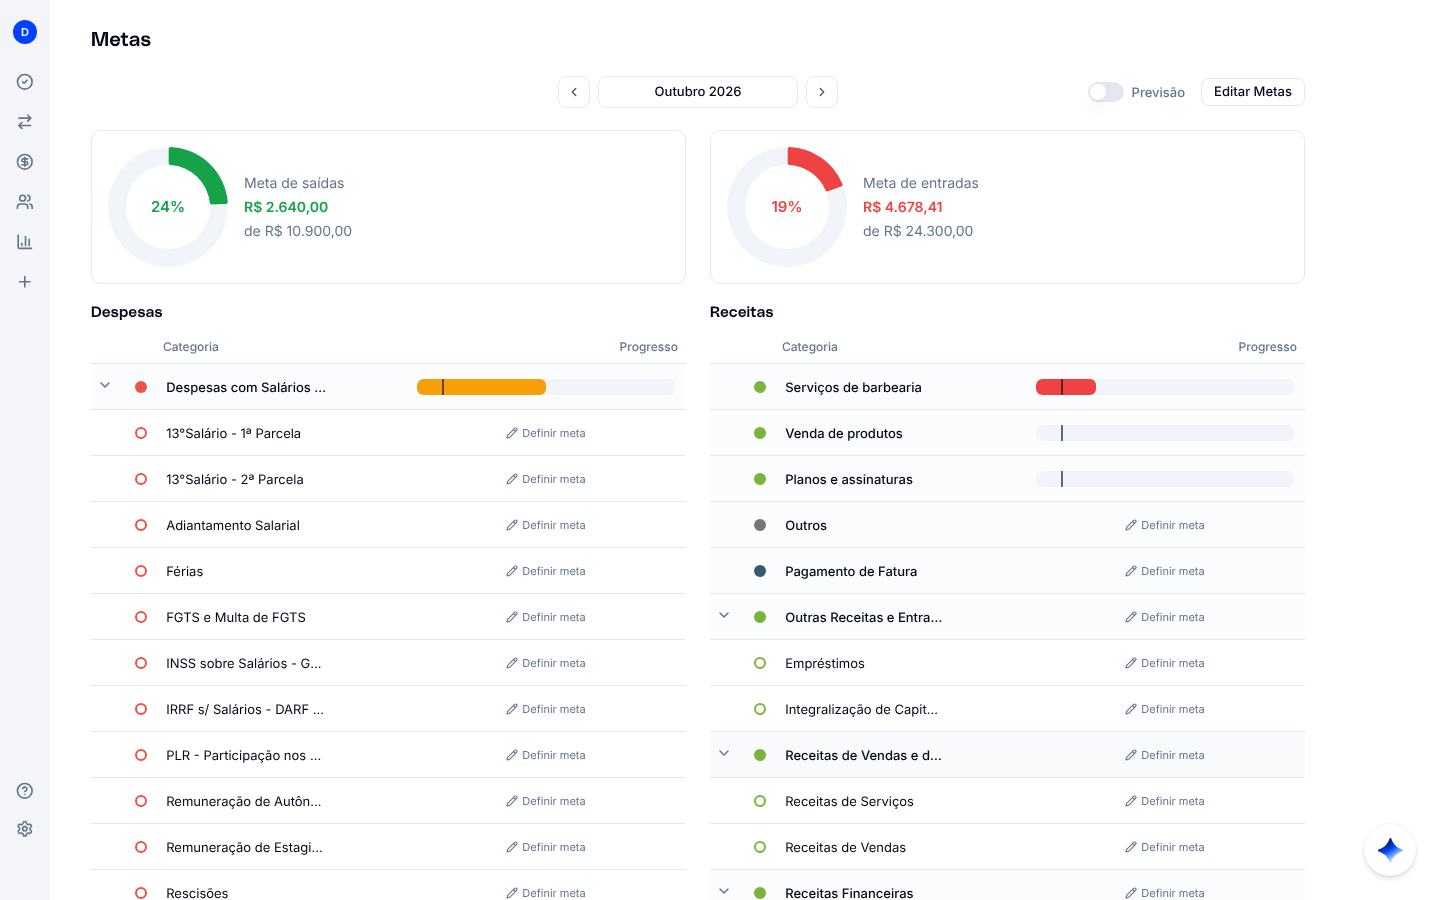Click Definir meta for 13°Salário - 1ª Parcela
Screen dimensions: 1440x900
(546, 434)
